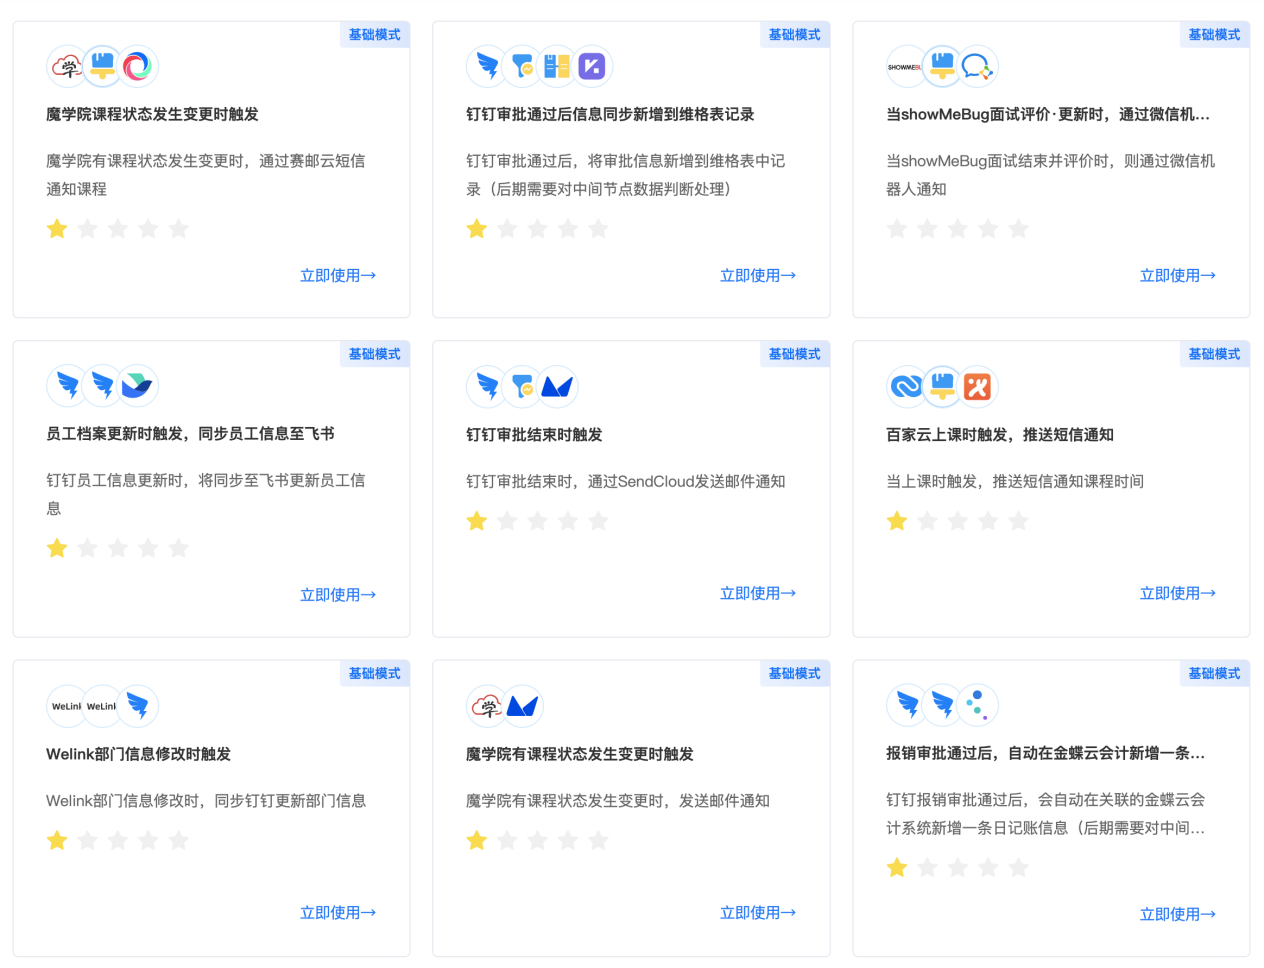Viewport: 1264px width, 968px height.
Task: Click the SendCloud icon in 钉钉审批结束时触发 card
Action: [557, 386]
